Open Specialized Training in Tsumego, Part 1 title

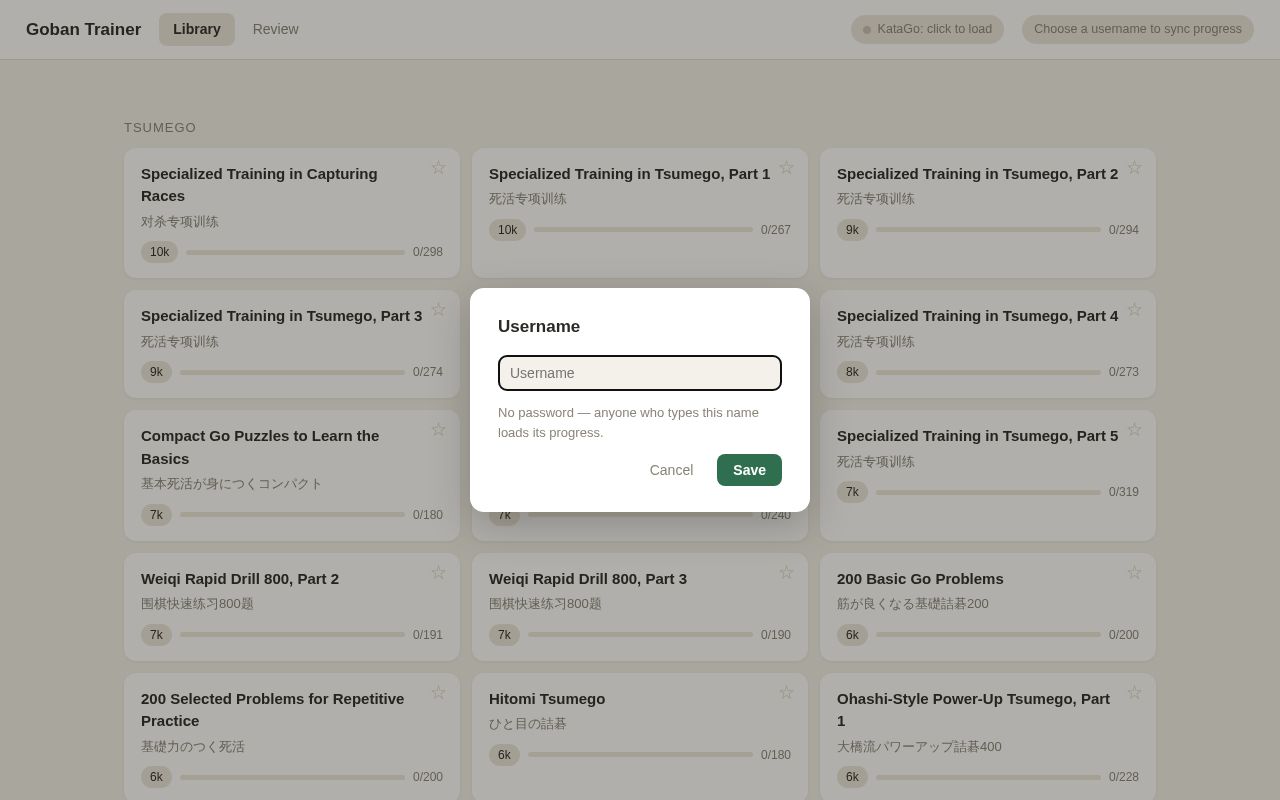629,173
